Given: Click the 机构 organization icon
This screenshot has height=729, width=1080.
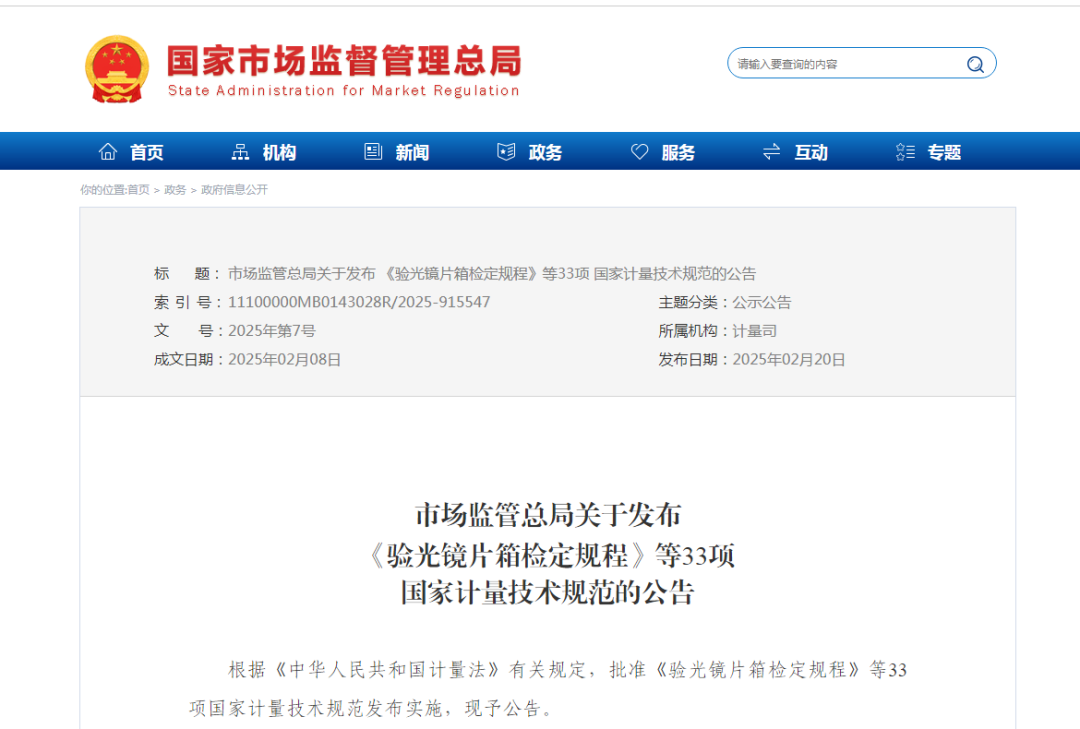Looking at the screenshot, I should 240,151.
